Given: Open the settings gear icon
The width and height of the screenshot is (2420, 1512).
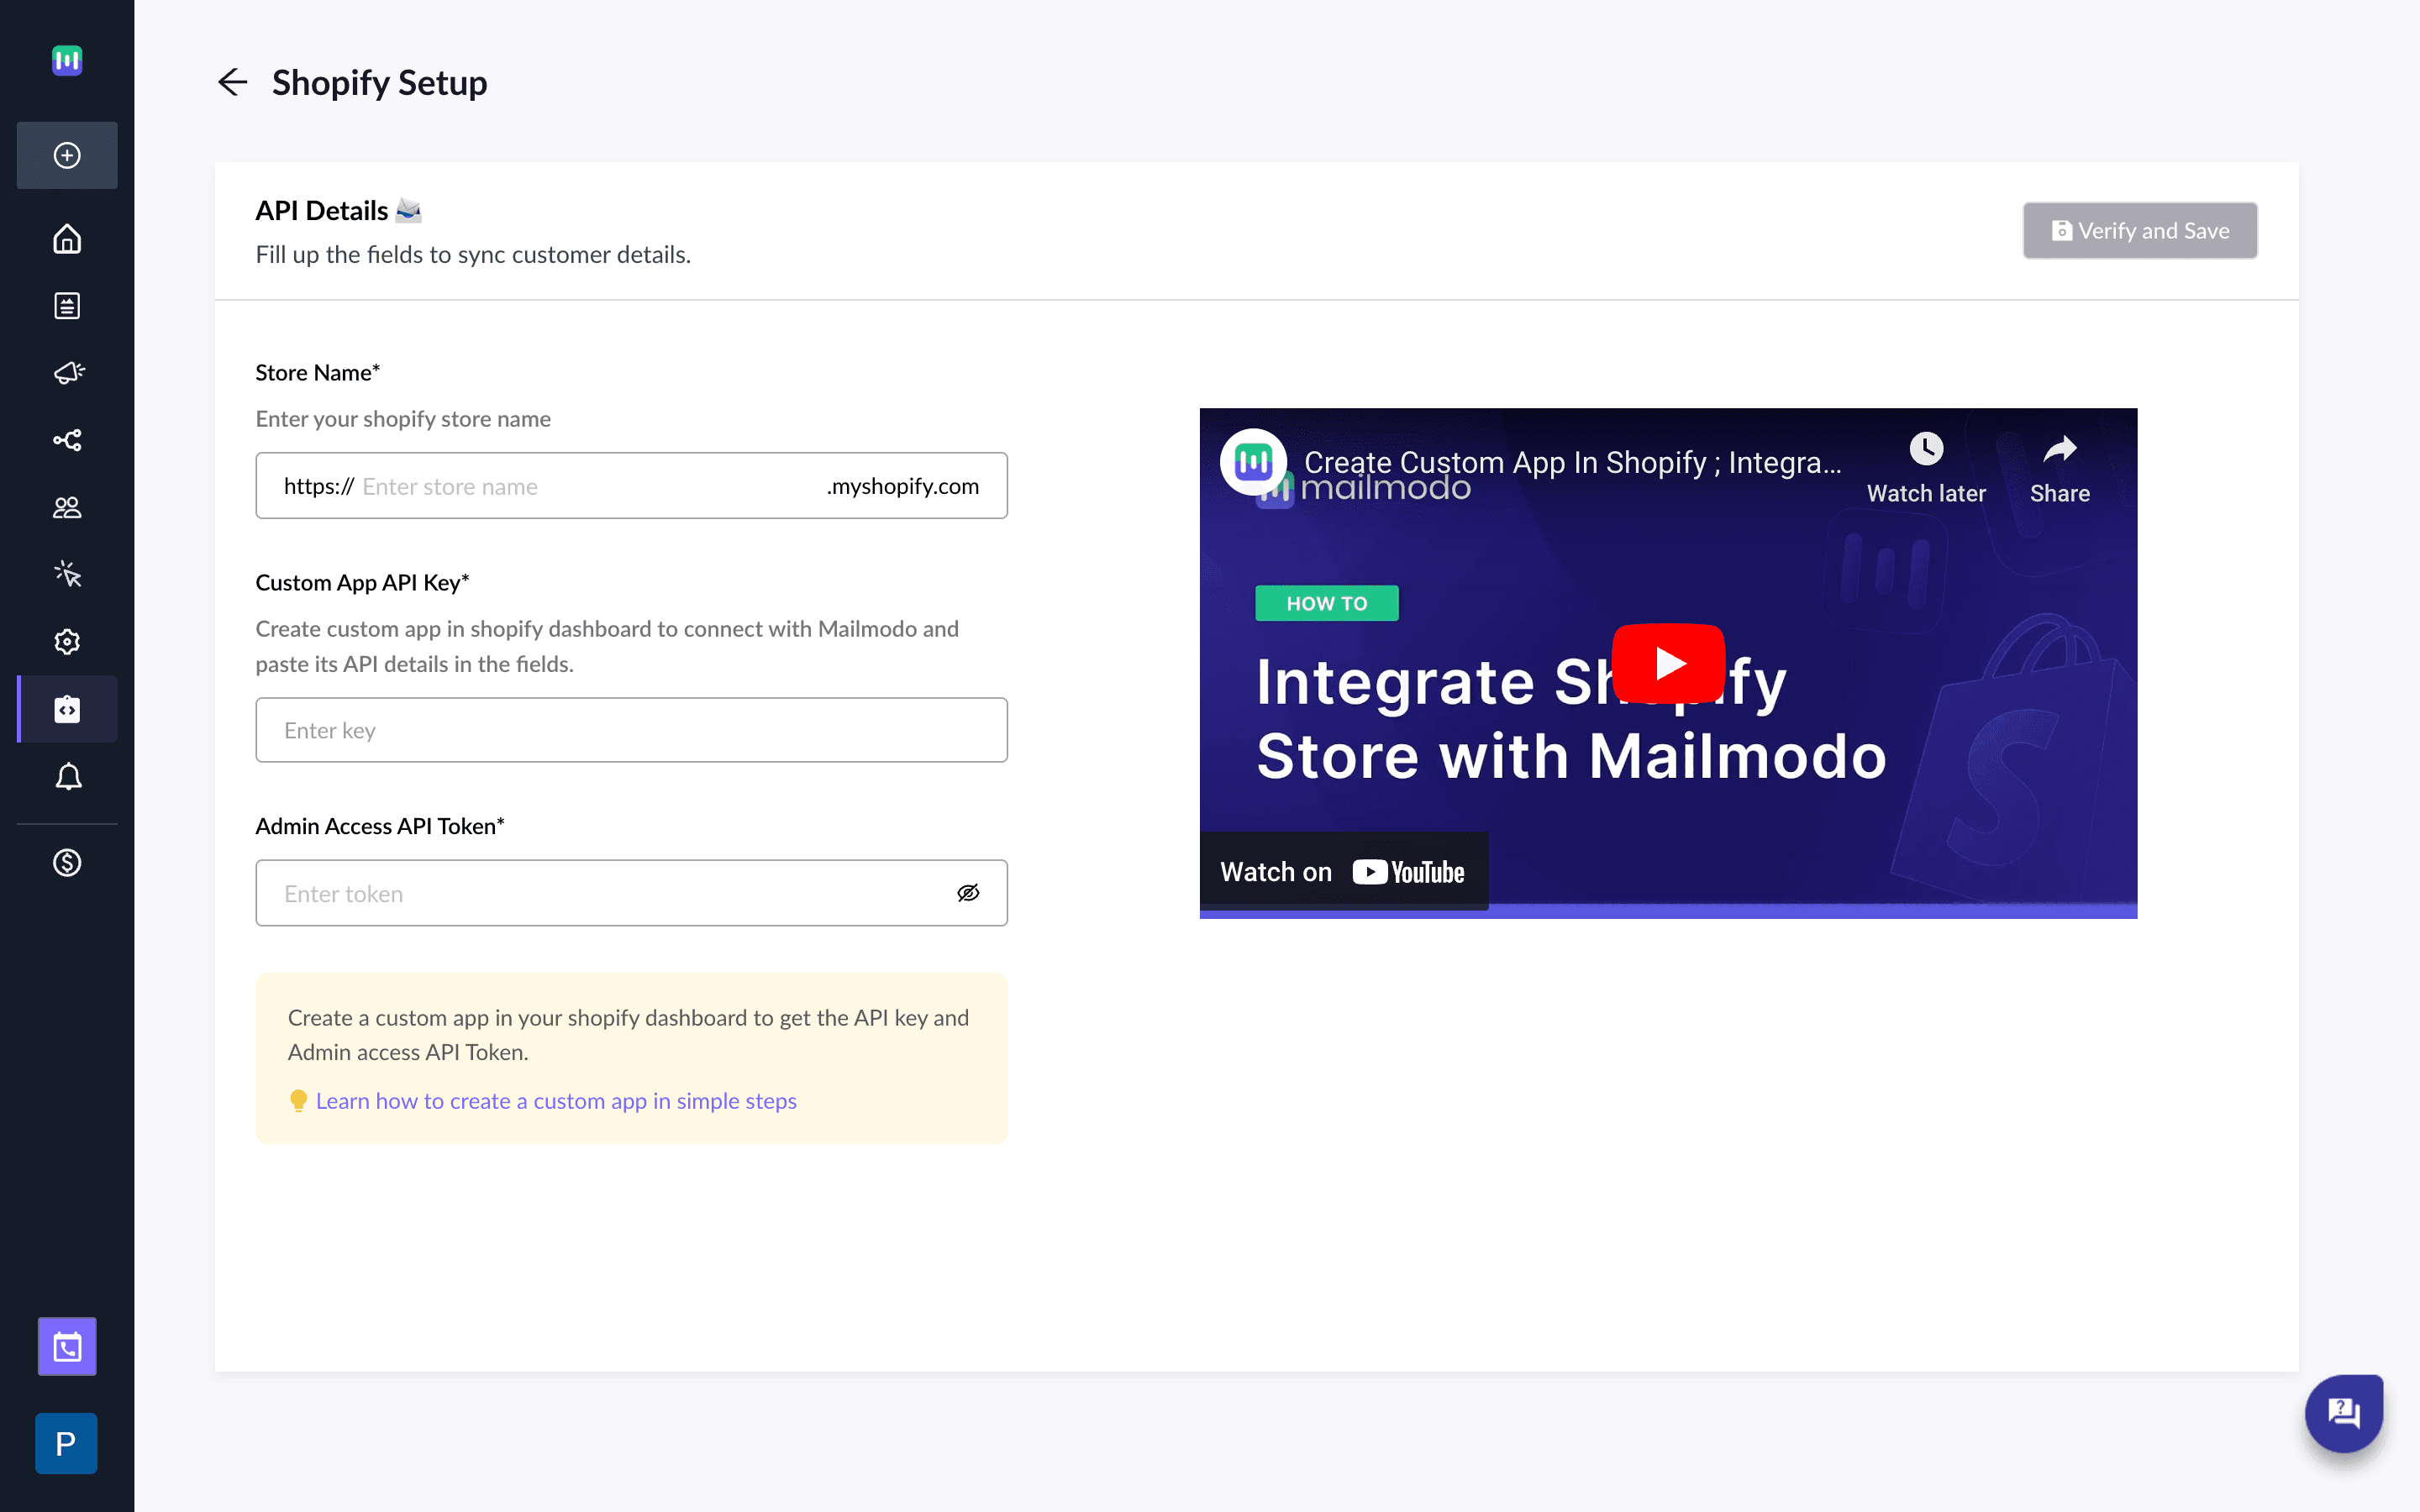Looking at the screenshot, I should tap(67, 641).
